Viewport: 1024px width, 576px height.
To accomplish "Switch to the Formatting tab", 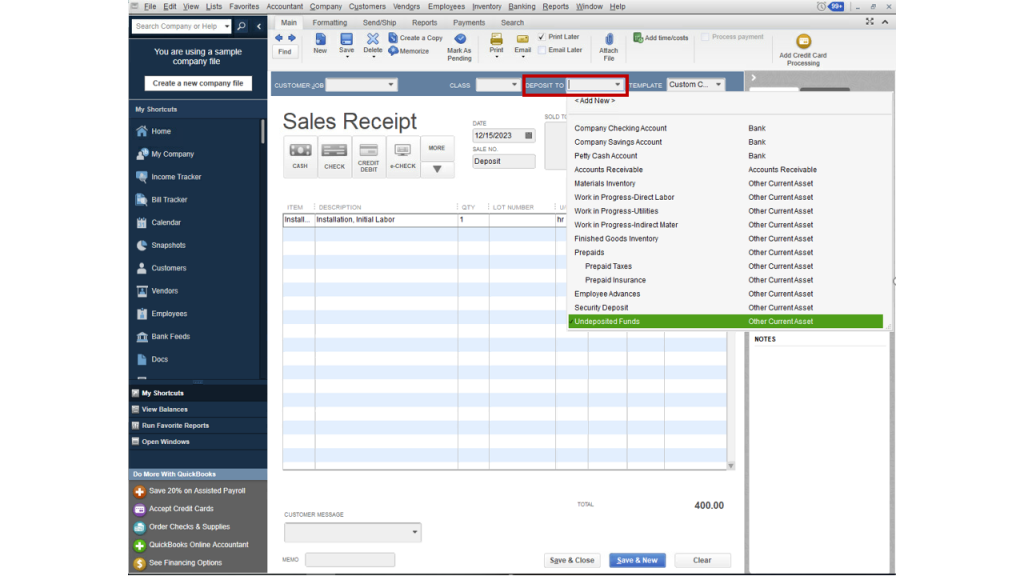I will [x=329, y=23].
